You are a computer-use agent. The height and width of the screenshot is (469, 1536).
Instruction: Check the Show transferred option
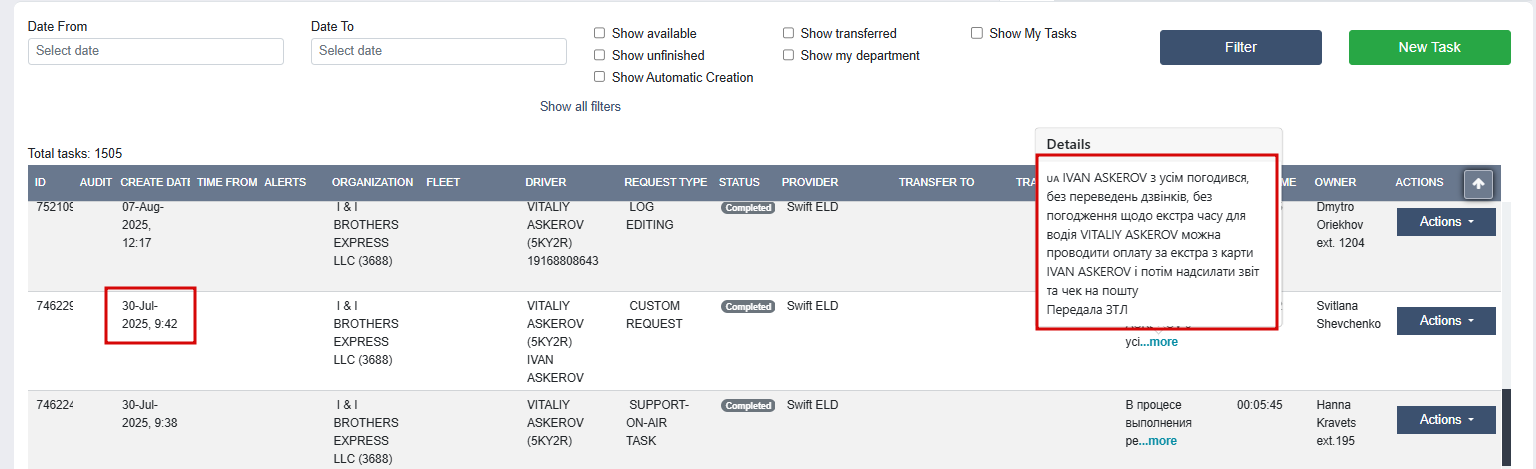(788, 33)
